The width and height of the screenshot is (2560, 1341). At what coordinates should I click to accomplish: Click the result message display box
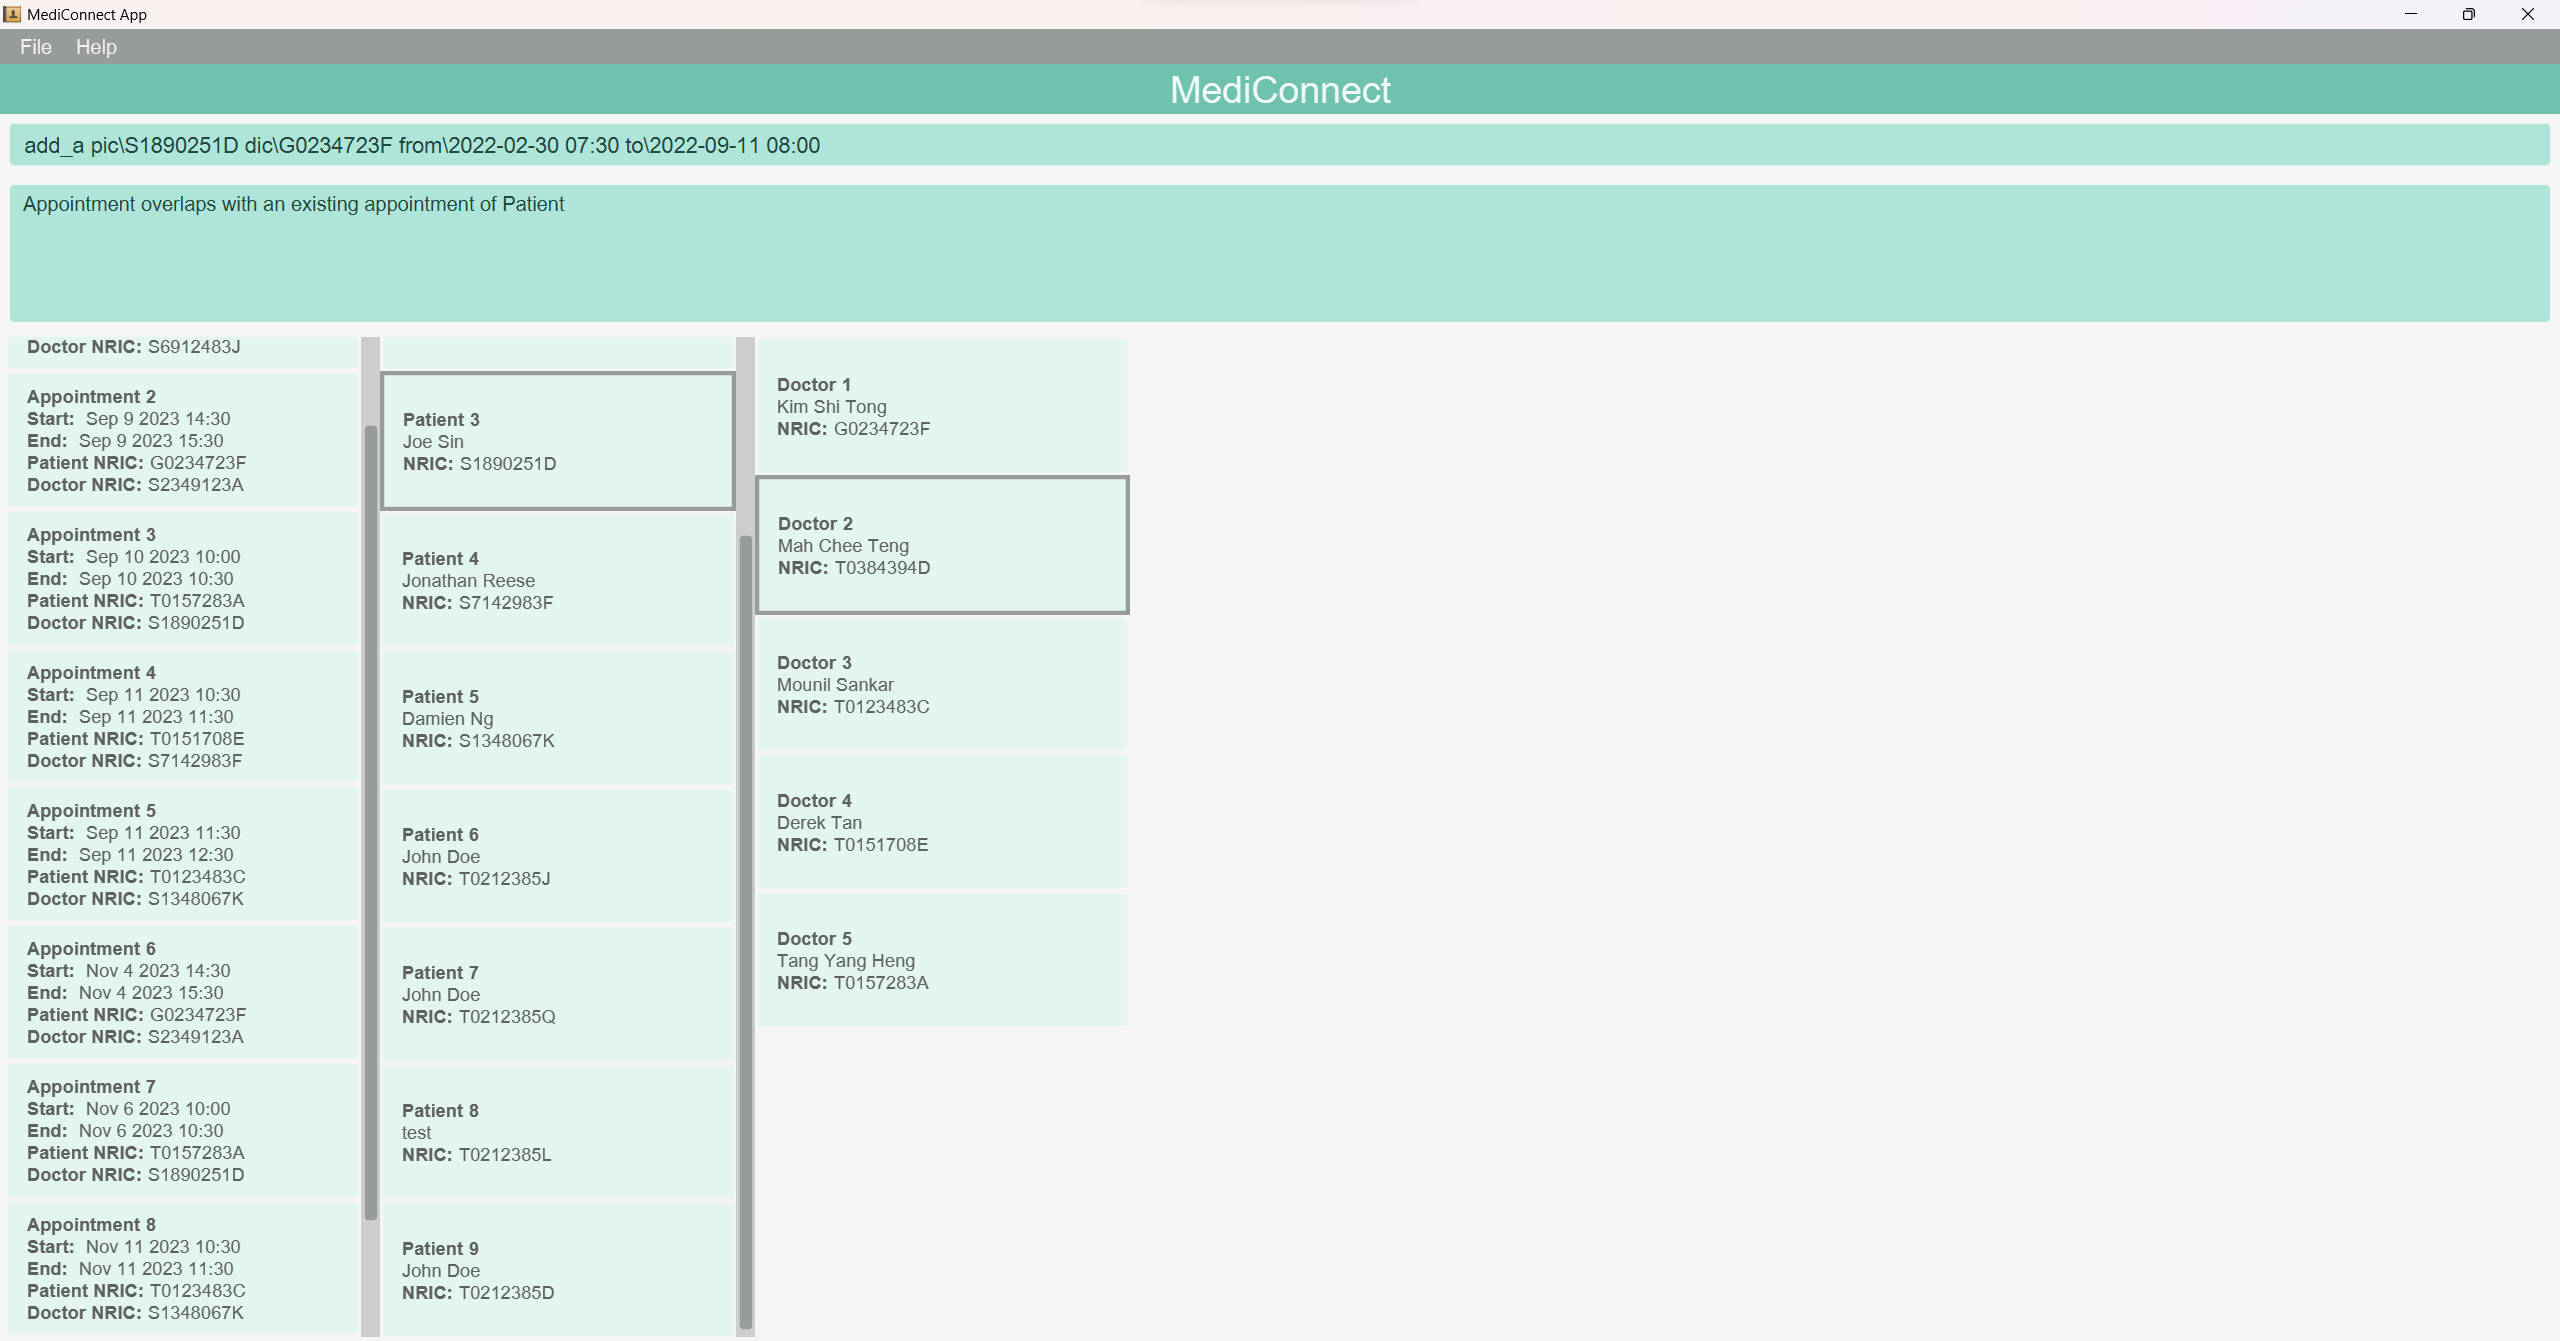pos(1278,253)
